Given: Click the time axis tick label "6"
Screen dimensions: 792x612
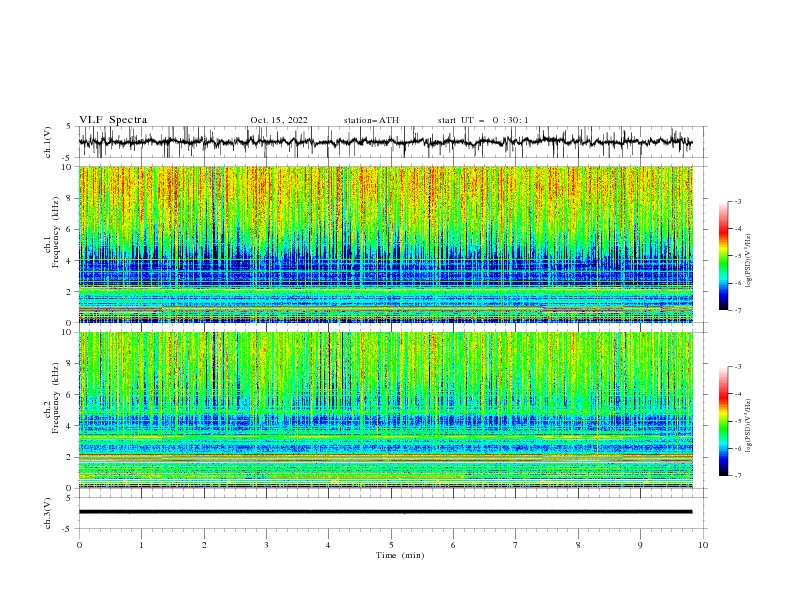Looking at the screenshot, I should (x=453, y=545).
